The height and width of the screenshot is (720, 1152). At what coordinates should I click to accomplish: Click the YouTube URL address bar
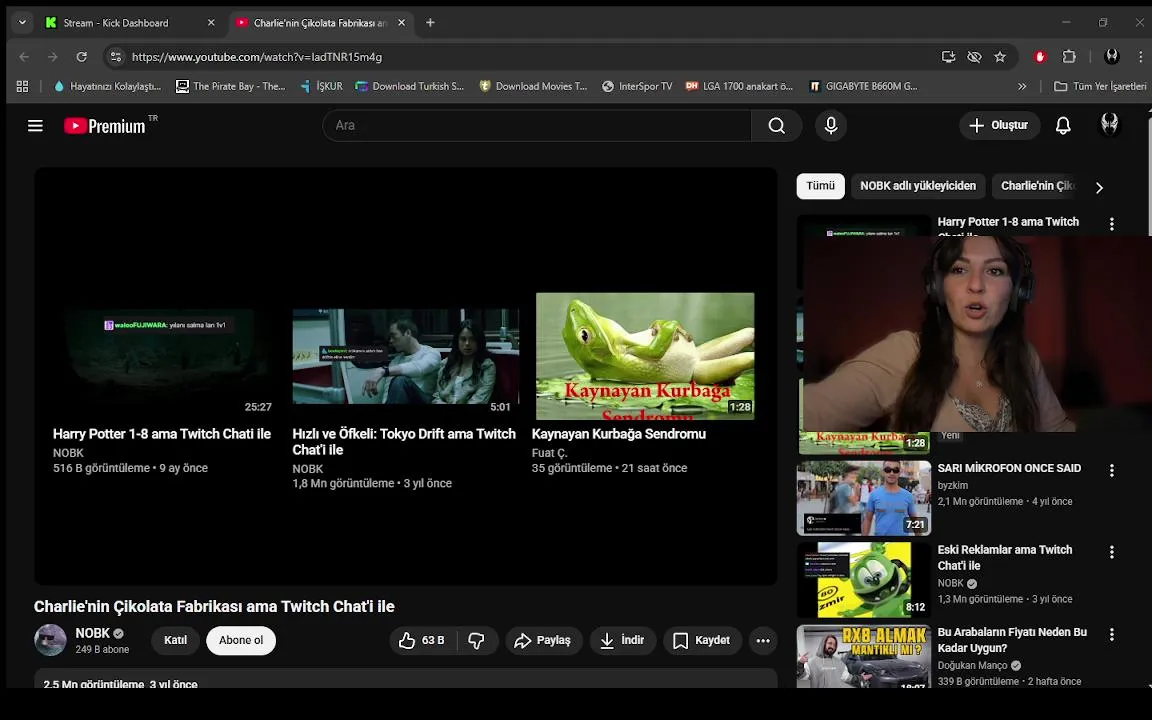tap(256, 57)
